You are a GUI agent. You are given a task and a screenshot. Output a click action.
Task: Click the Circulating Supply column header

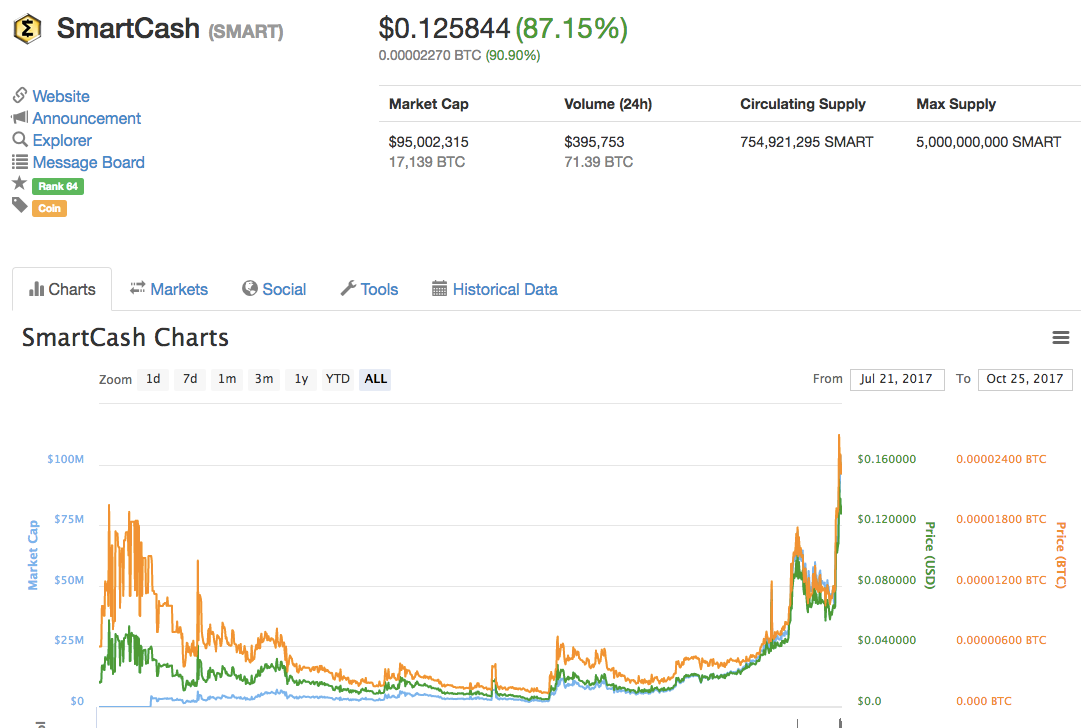pos(802,104)
